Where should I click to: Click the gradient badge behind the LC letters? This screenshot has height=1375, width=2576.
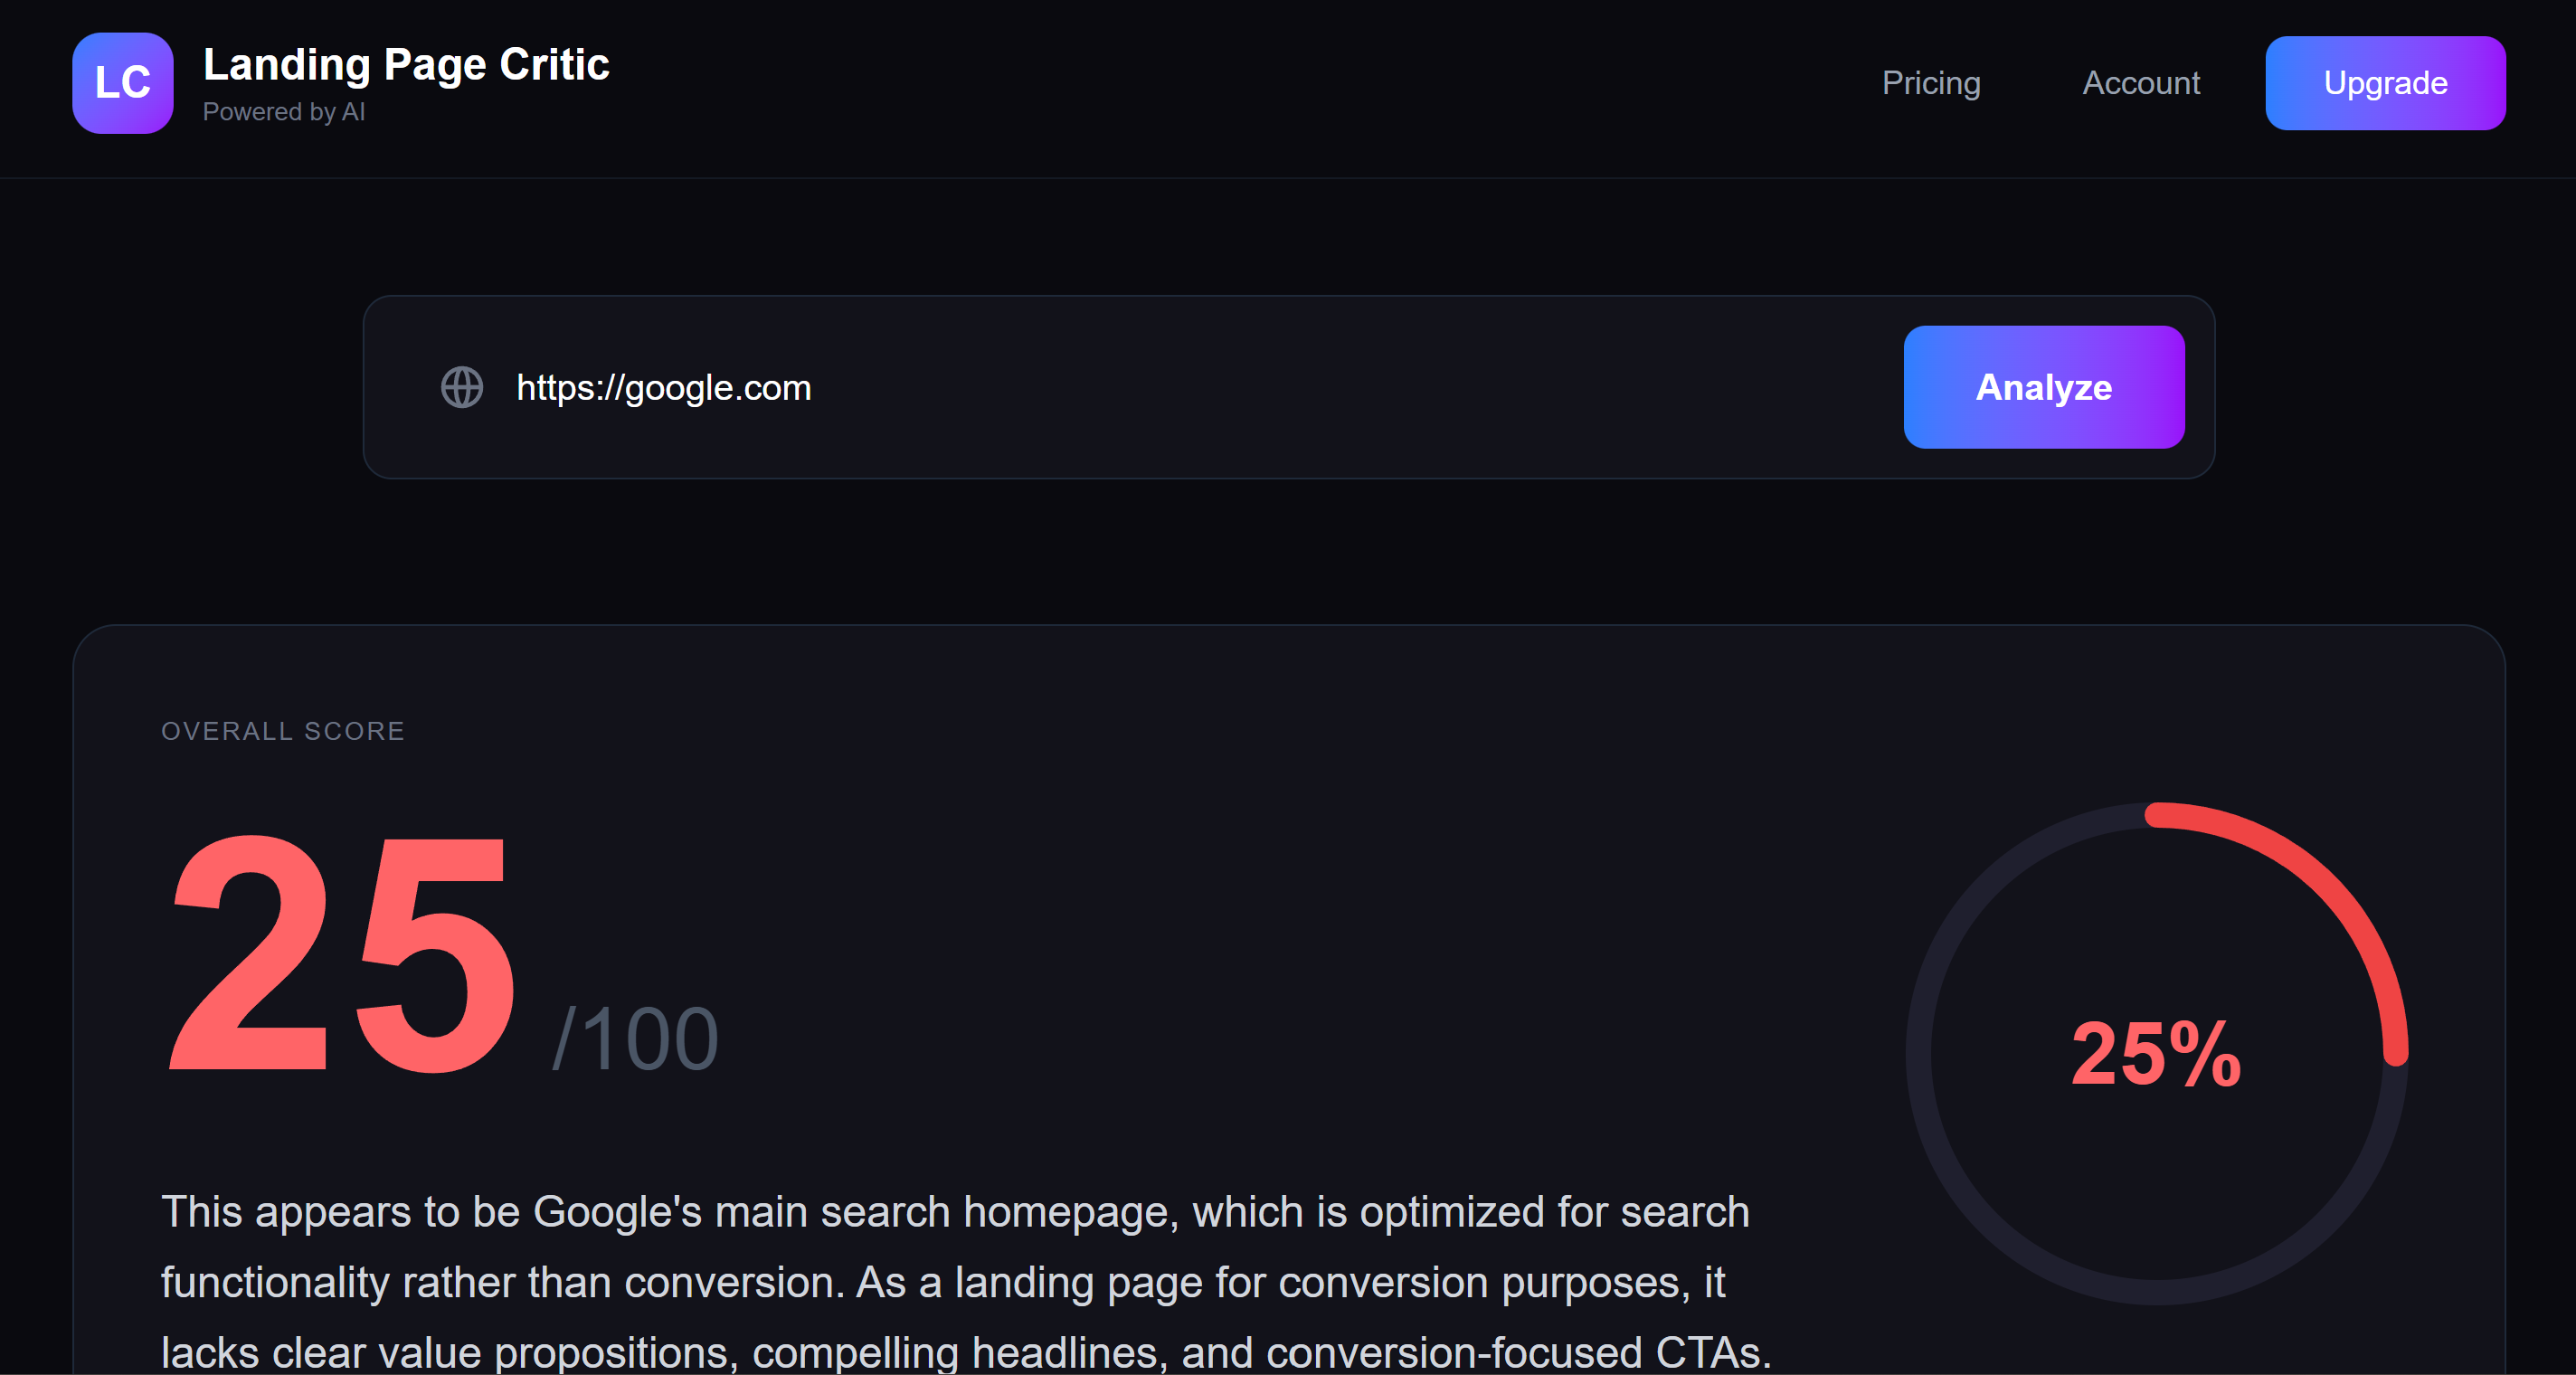pos(121,83)
